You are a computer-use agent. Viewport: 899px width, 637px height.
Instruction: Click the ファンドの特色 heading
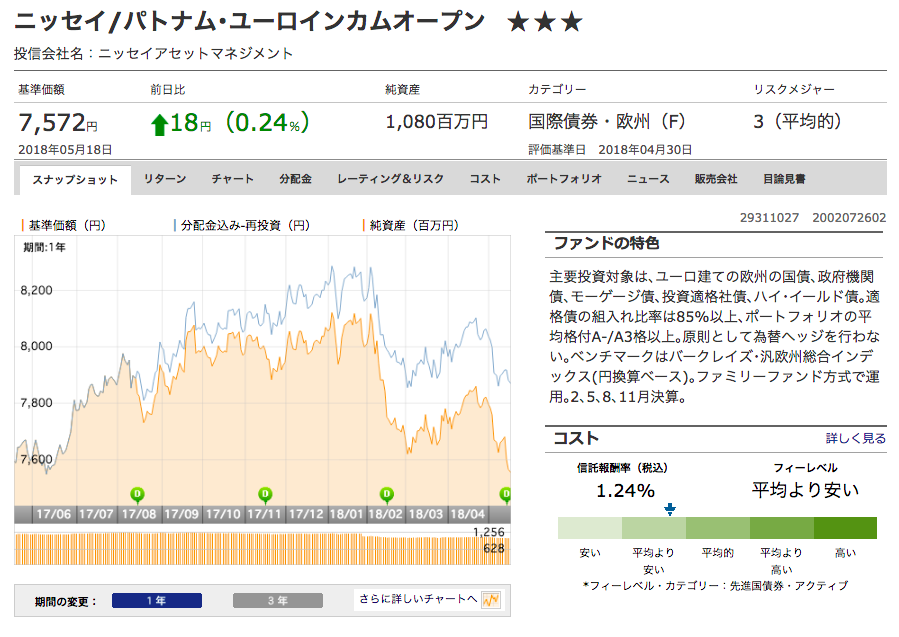pos(607,243)
